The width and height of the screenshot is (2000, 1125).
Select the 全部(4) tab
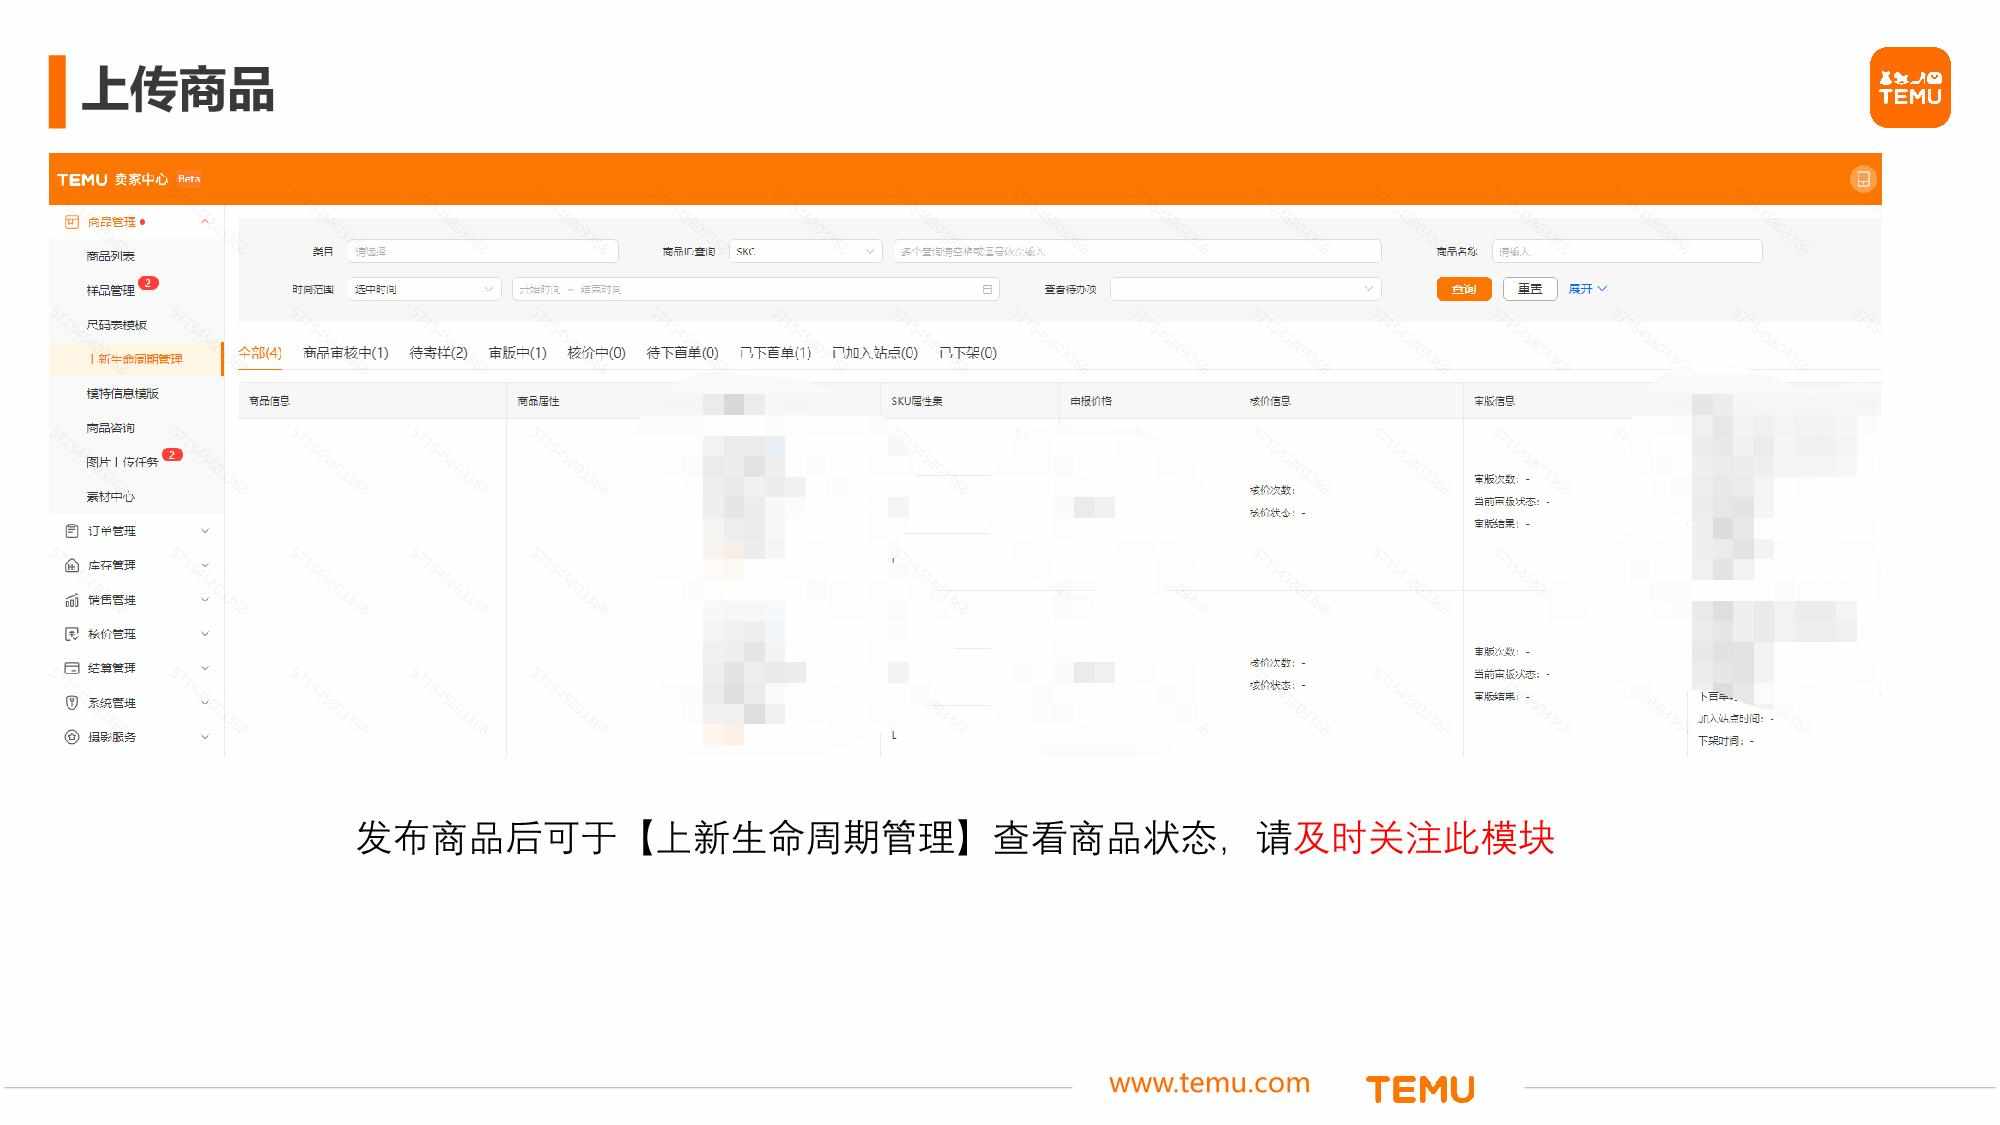click(260, 352)
